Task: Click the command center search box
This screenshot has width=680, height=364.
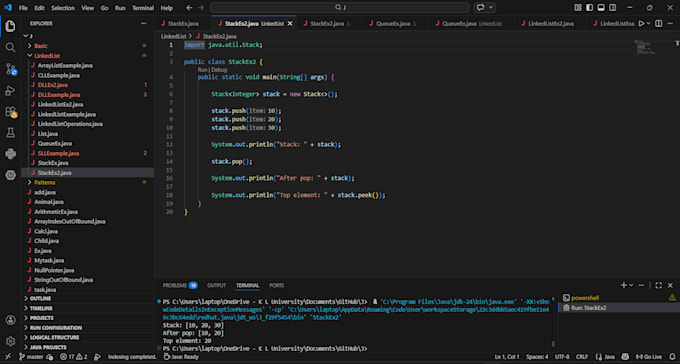Action: click(x=340, y=8)
